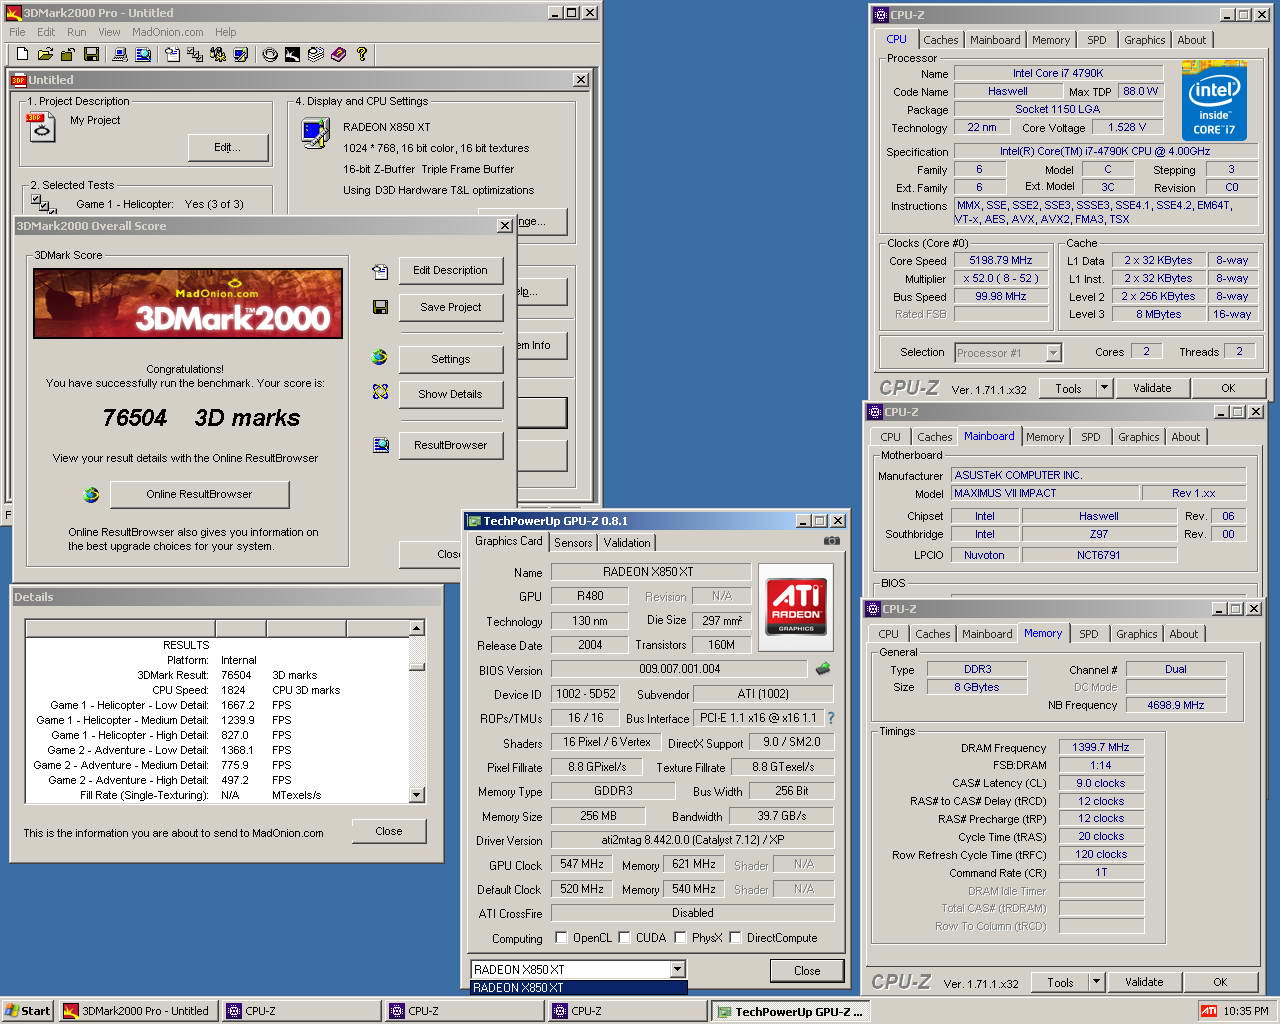
Task: Select RADEON X850 XT in the dropdown list
Action: click(x=579, y=988)
